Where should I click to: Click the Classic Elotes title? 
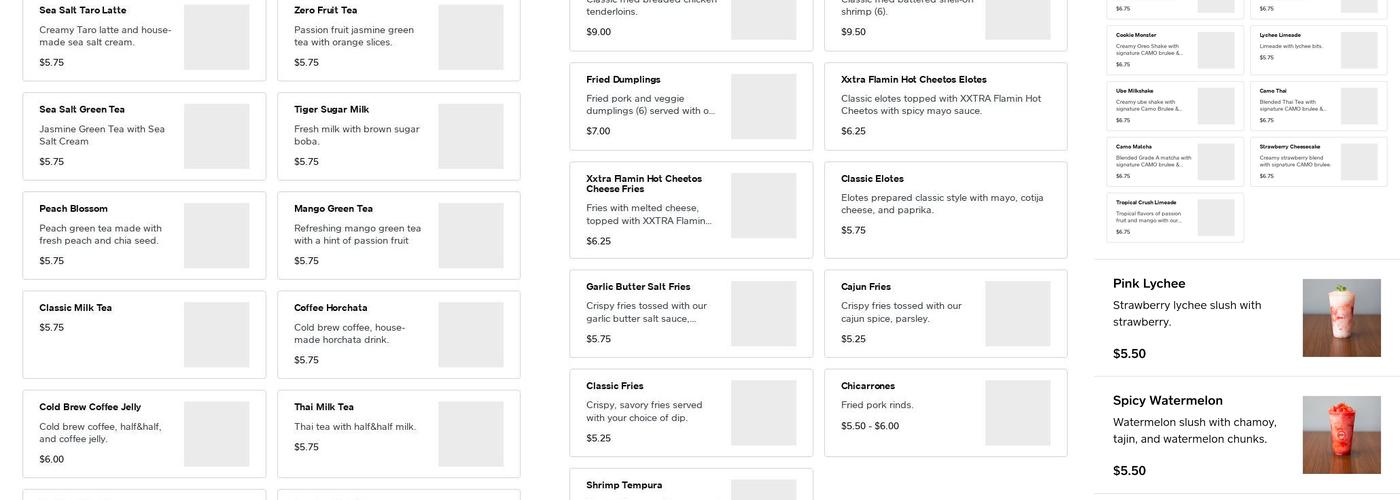(872, 179)
